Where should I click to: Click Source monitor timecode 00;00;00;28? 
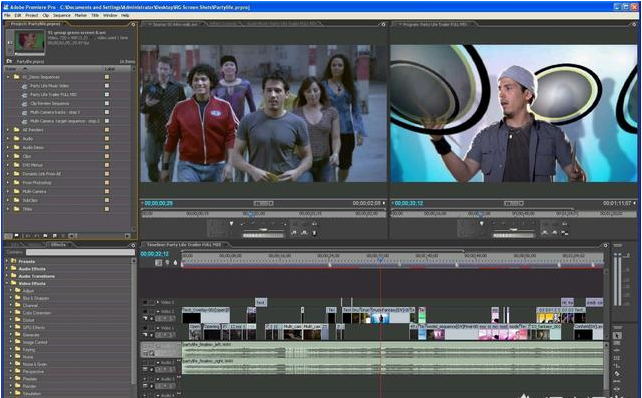pyautogui.click(x=158, y=204)
